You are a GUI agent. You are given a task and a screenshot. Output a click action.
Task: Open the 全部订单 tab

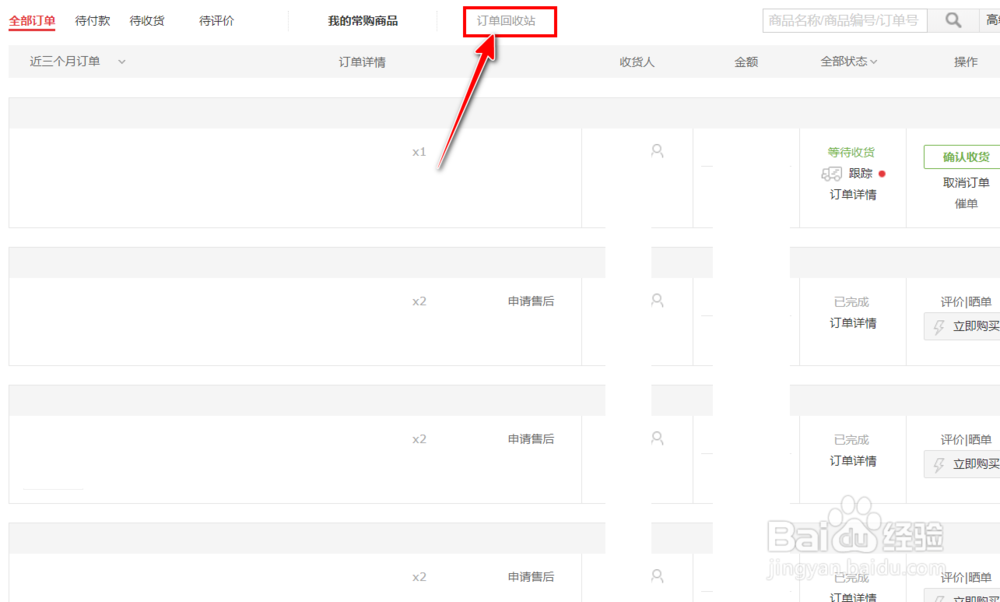pos(32,21)
